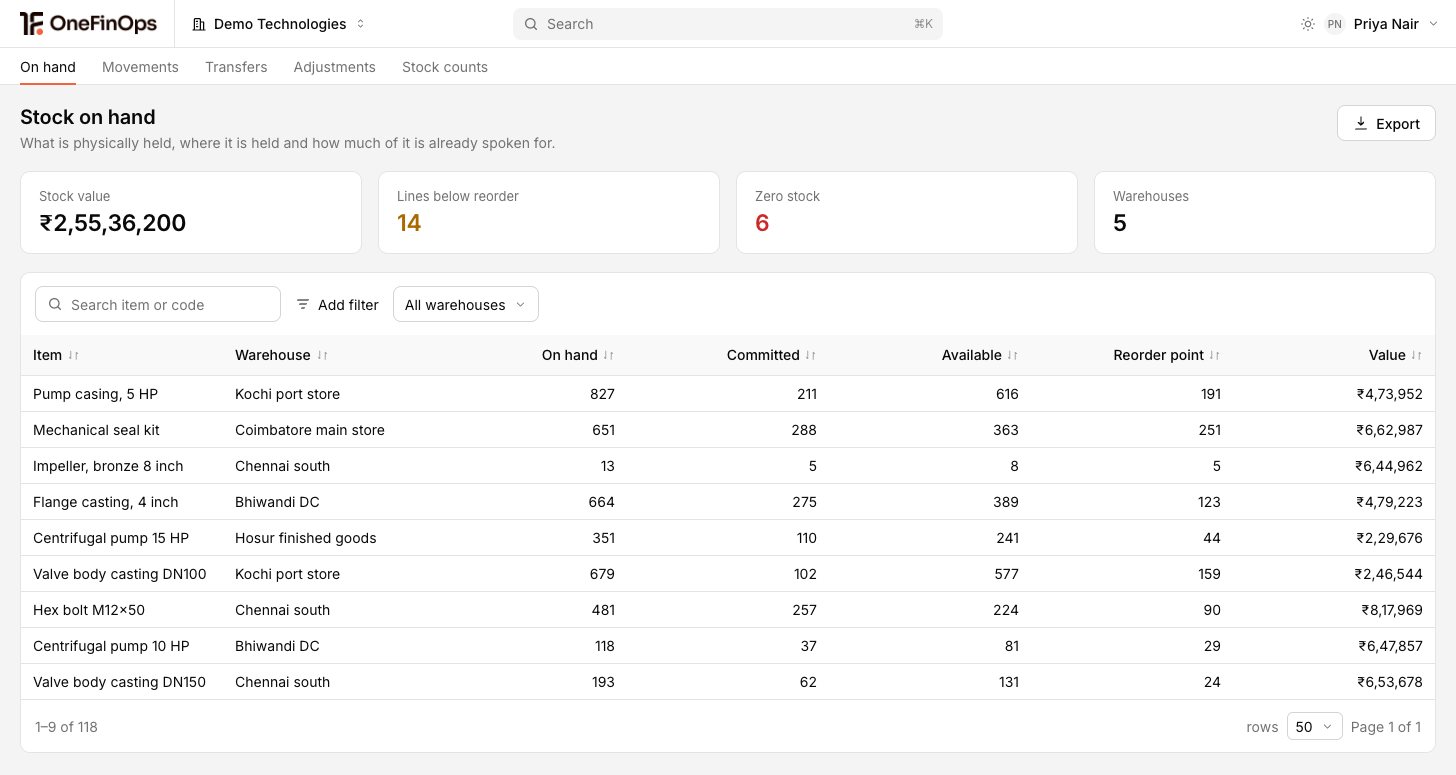Click the Stock value card
The height and width of the screenshot is (775, 1456).
191,212
